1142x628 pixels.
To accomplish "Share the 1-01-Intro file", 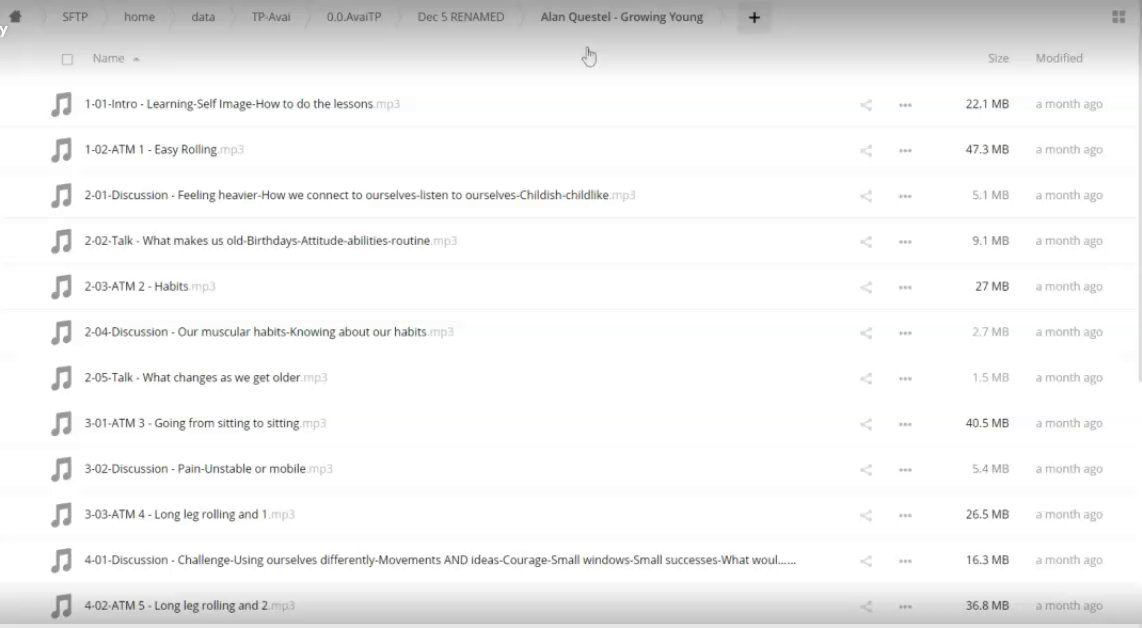I will (865, 105).
